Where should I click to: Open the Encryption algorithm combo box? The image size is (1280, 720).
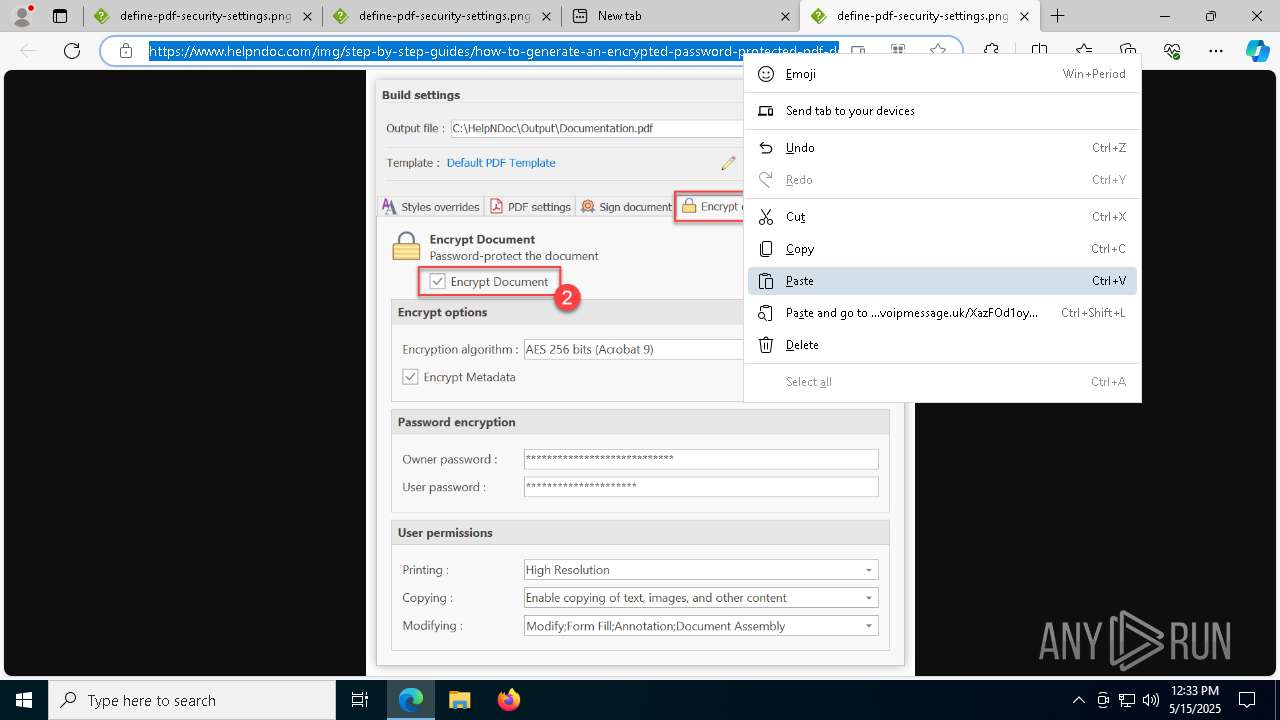(x=633, y=349)
